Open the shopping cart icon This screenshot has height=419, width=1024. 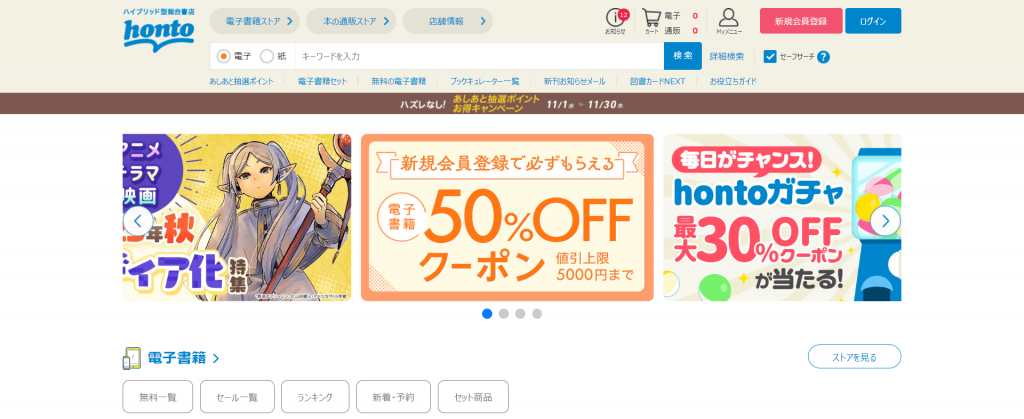652,21
